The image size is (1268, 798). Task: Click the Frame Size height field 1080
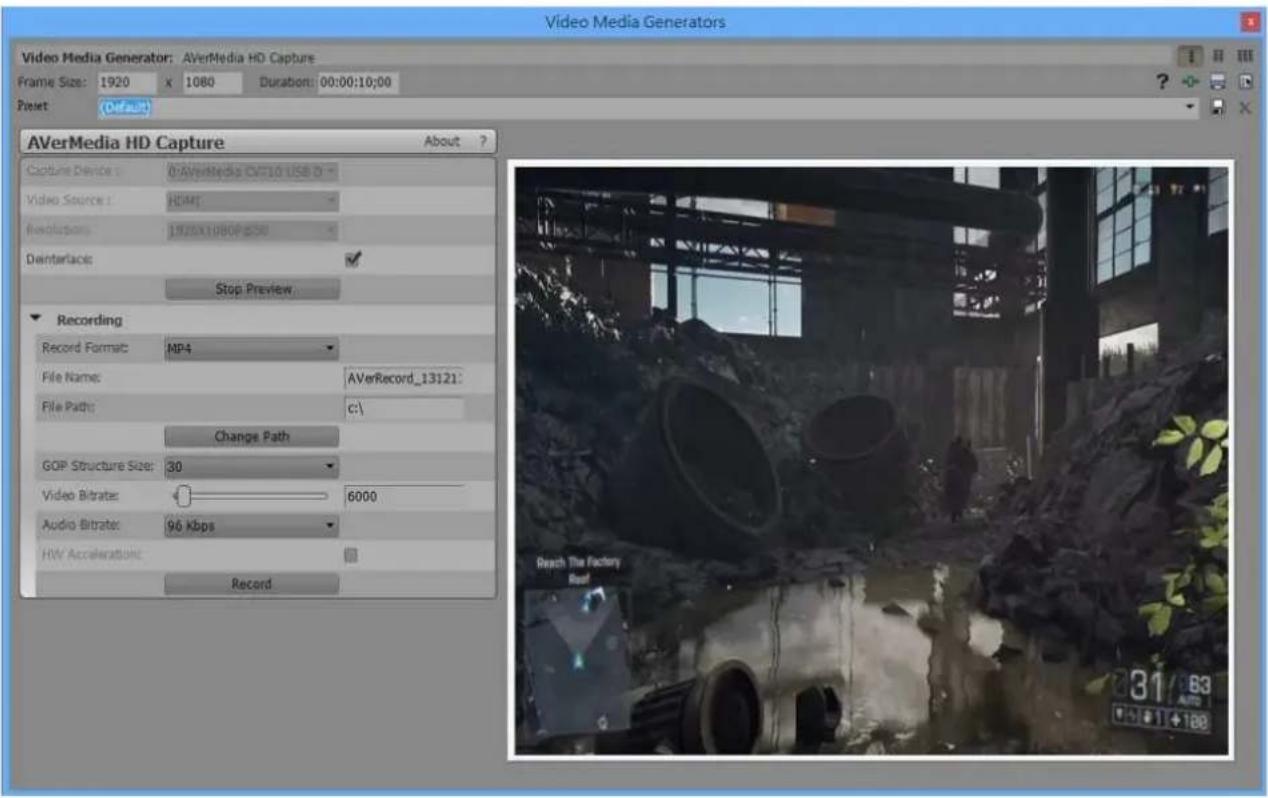(211, 83)
